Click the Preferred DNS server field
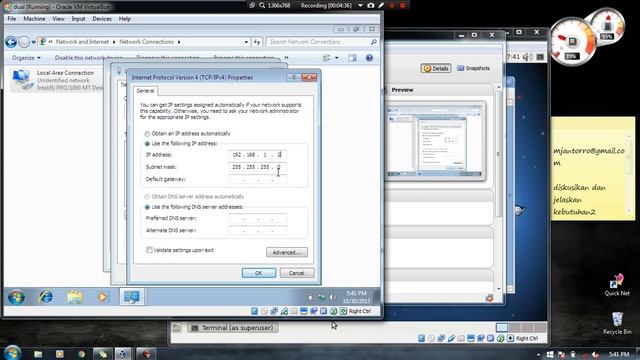This screenshot has width=640, height=360. (x=257, y=218)
